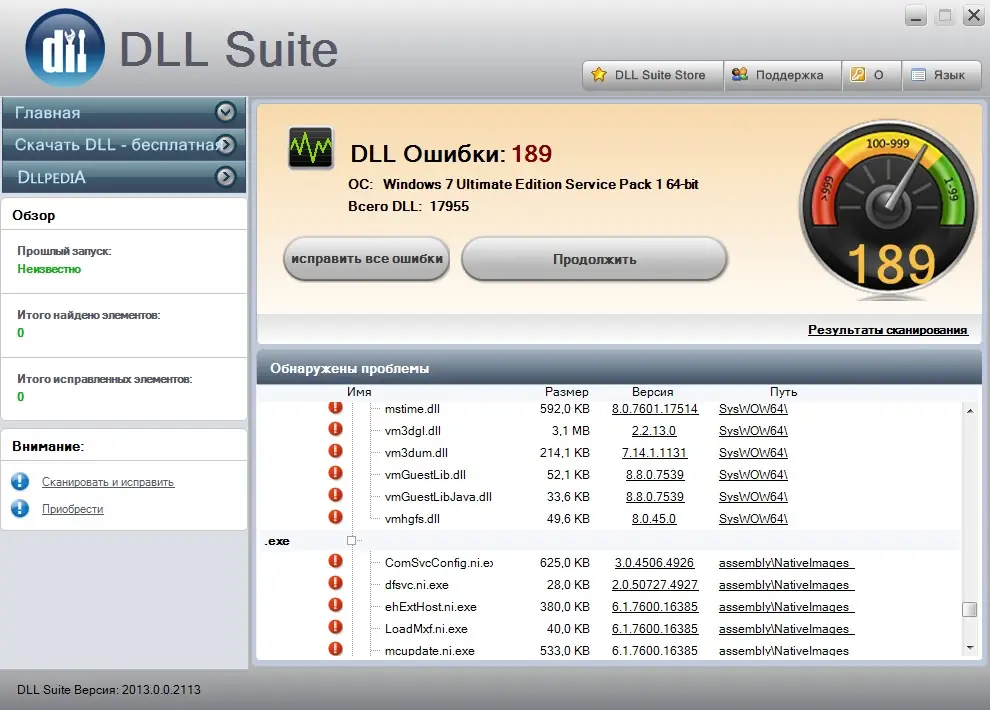Click the red error icon for vm3dgl.dll
The image size is (990, 710).
tap(335, 429)
